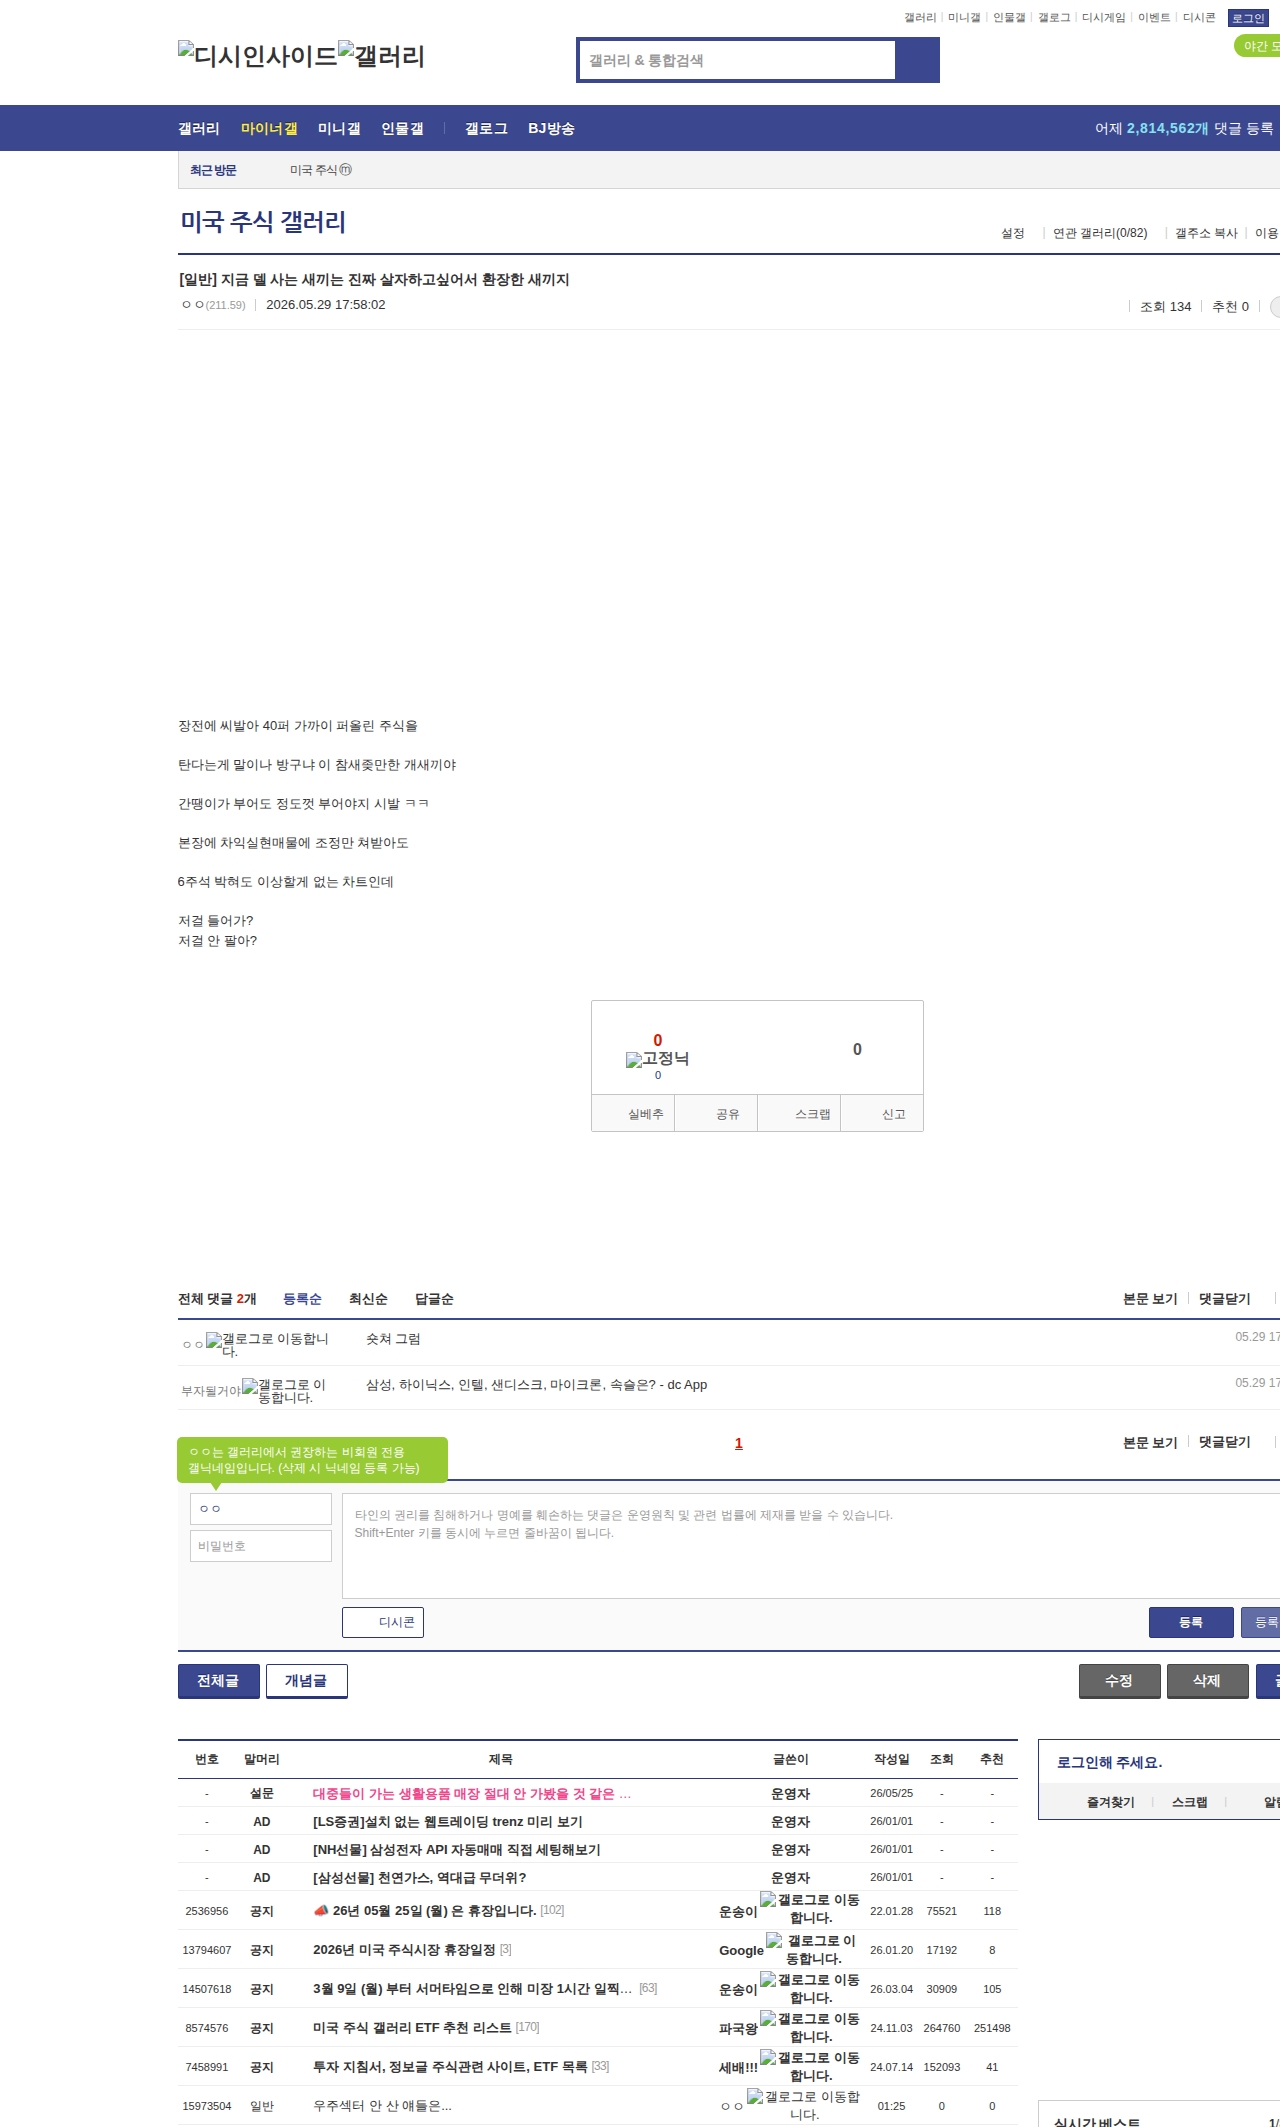Sort comments by 답글순
The width and height of the screenshot is (1280, 2127).
(x=434, y=1298)
